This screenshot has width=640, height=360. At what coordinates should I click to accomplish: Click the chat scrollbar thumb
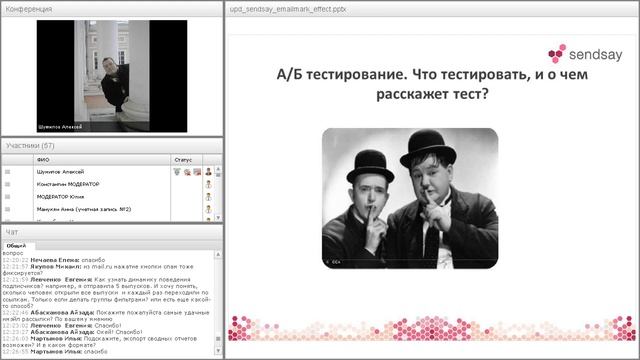click(218, 339)
